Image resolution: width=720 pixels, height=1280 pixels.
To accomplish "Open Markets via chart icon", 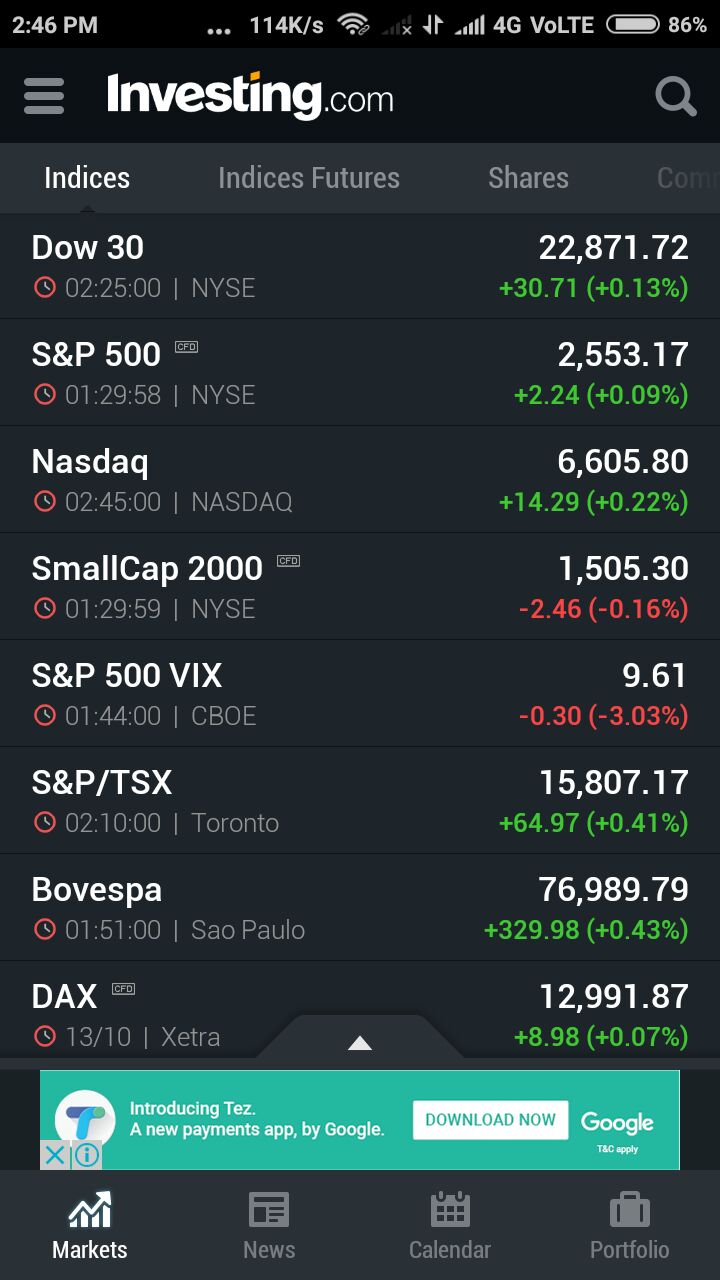I will click(x=90, y=1211).
